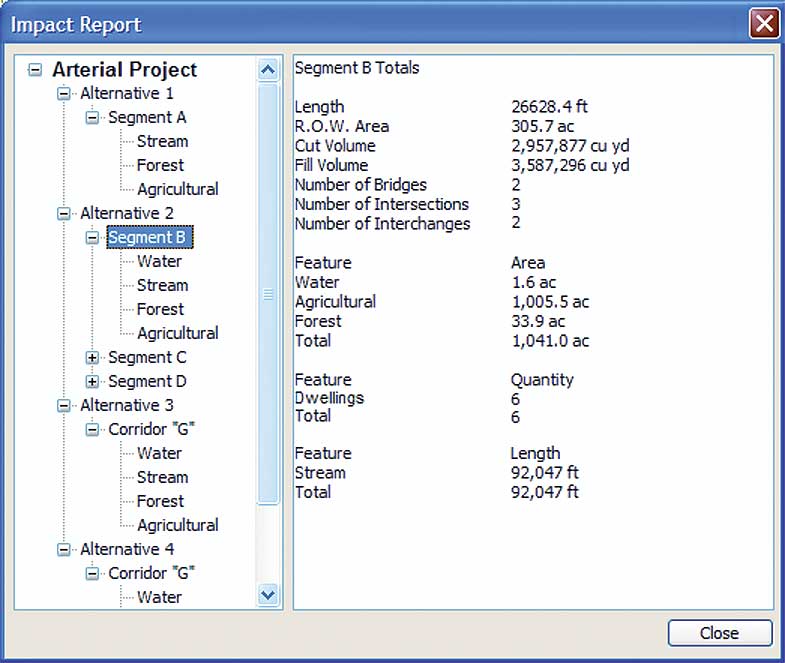The width and height of the screenshot is (785, 663).
Task: Select Agricultural under Segment B
Action: pos(177,334)
